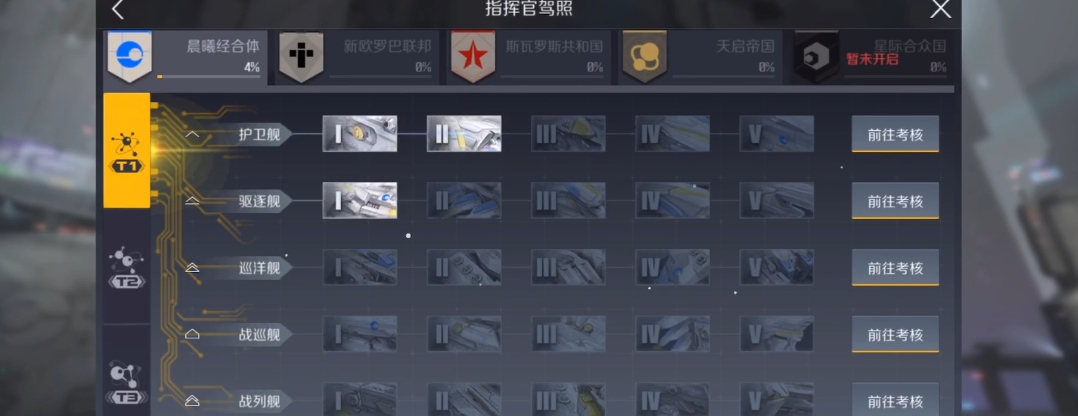Click 前往考核 for the 战巡舰 row
This screenshot has width=1078, height=416.
pyautogui.click(x=895, y=334)
